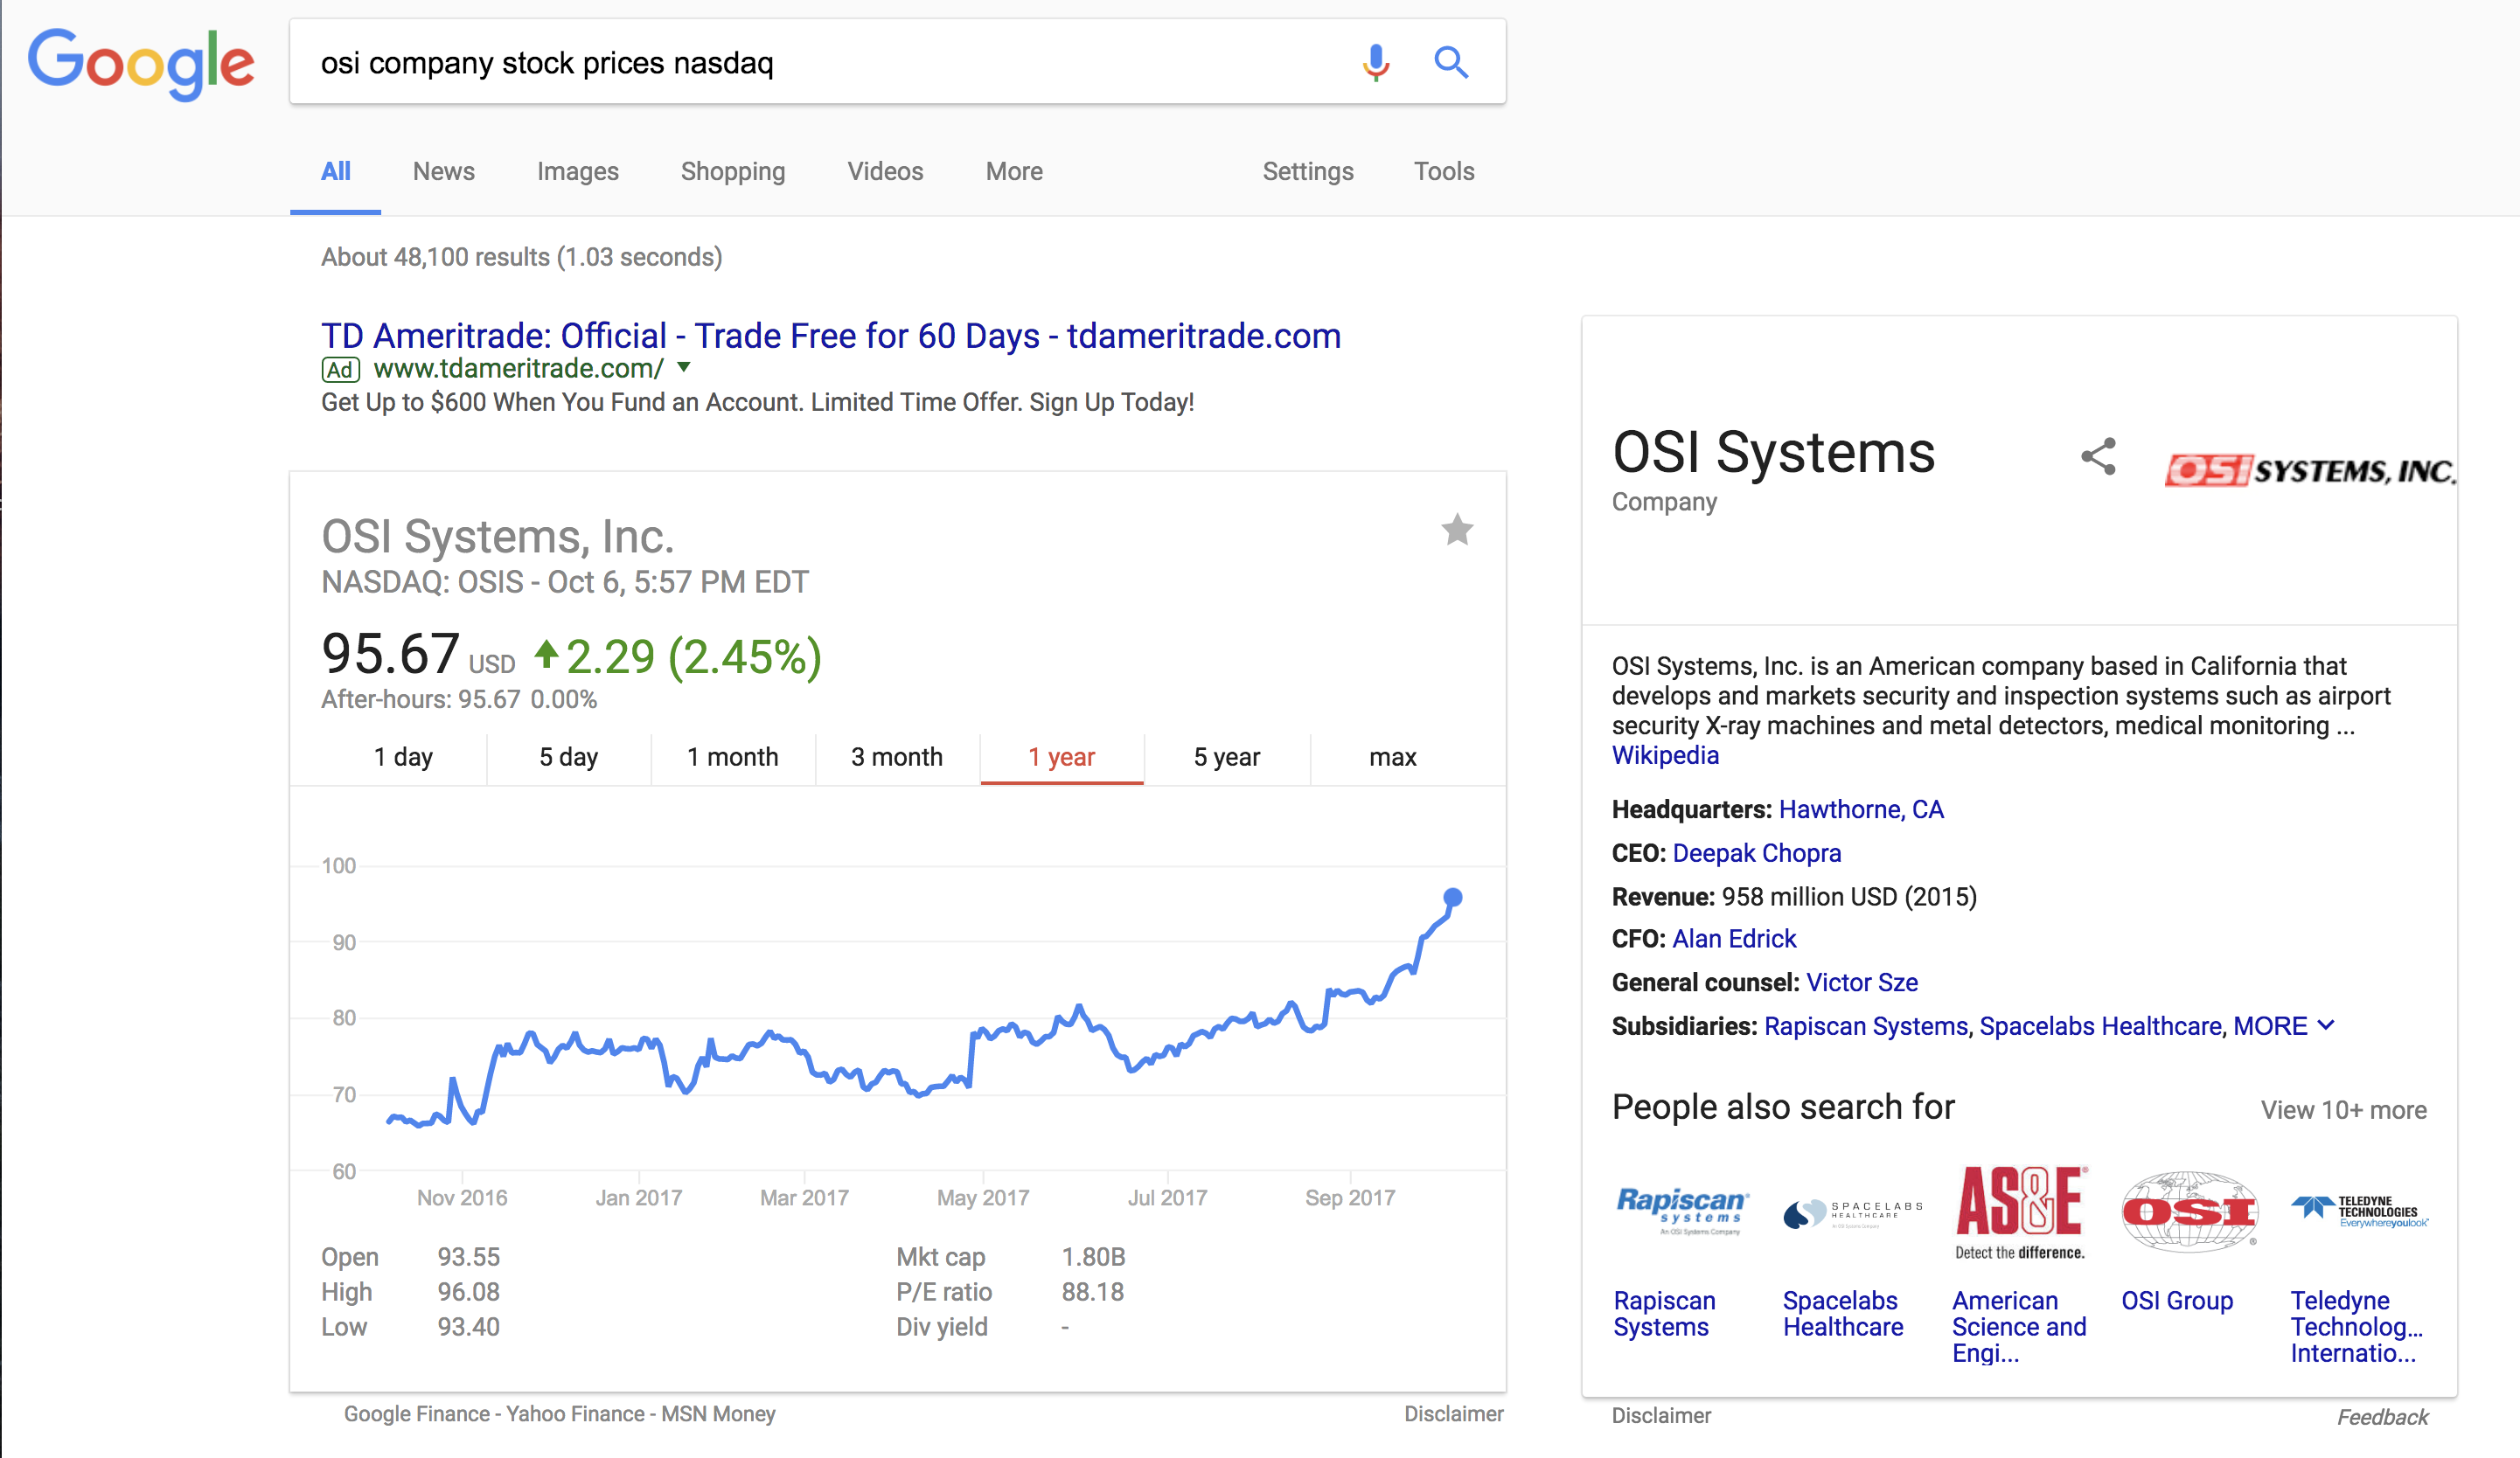This screenshot has height=1458, width=2520.
Task: Open the Wikipedia link for OSI Systems
Action: (1665, 755)
